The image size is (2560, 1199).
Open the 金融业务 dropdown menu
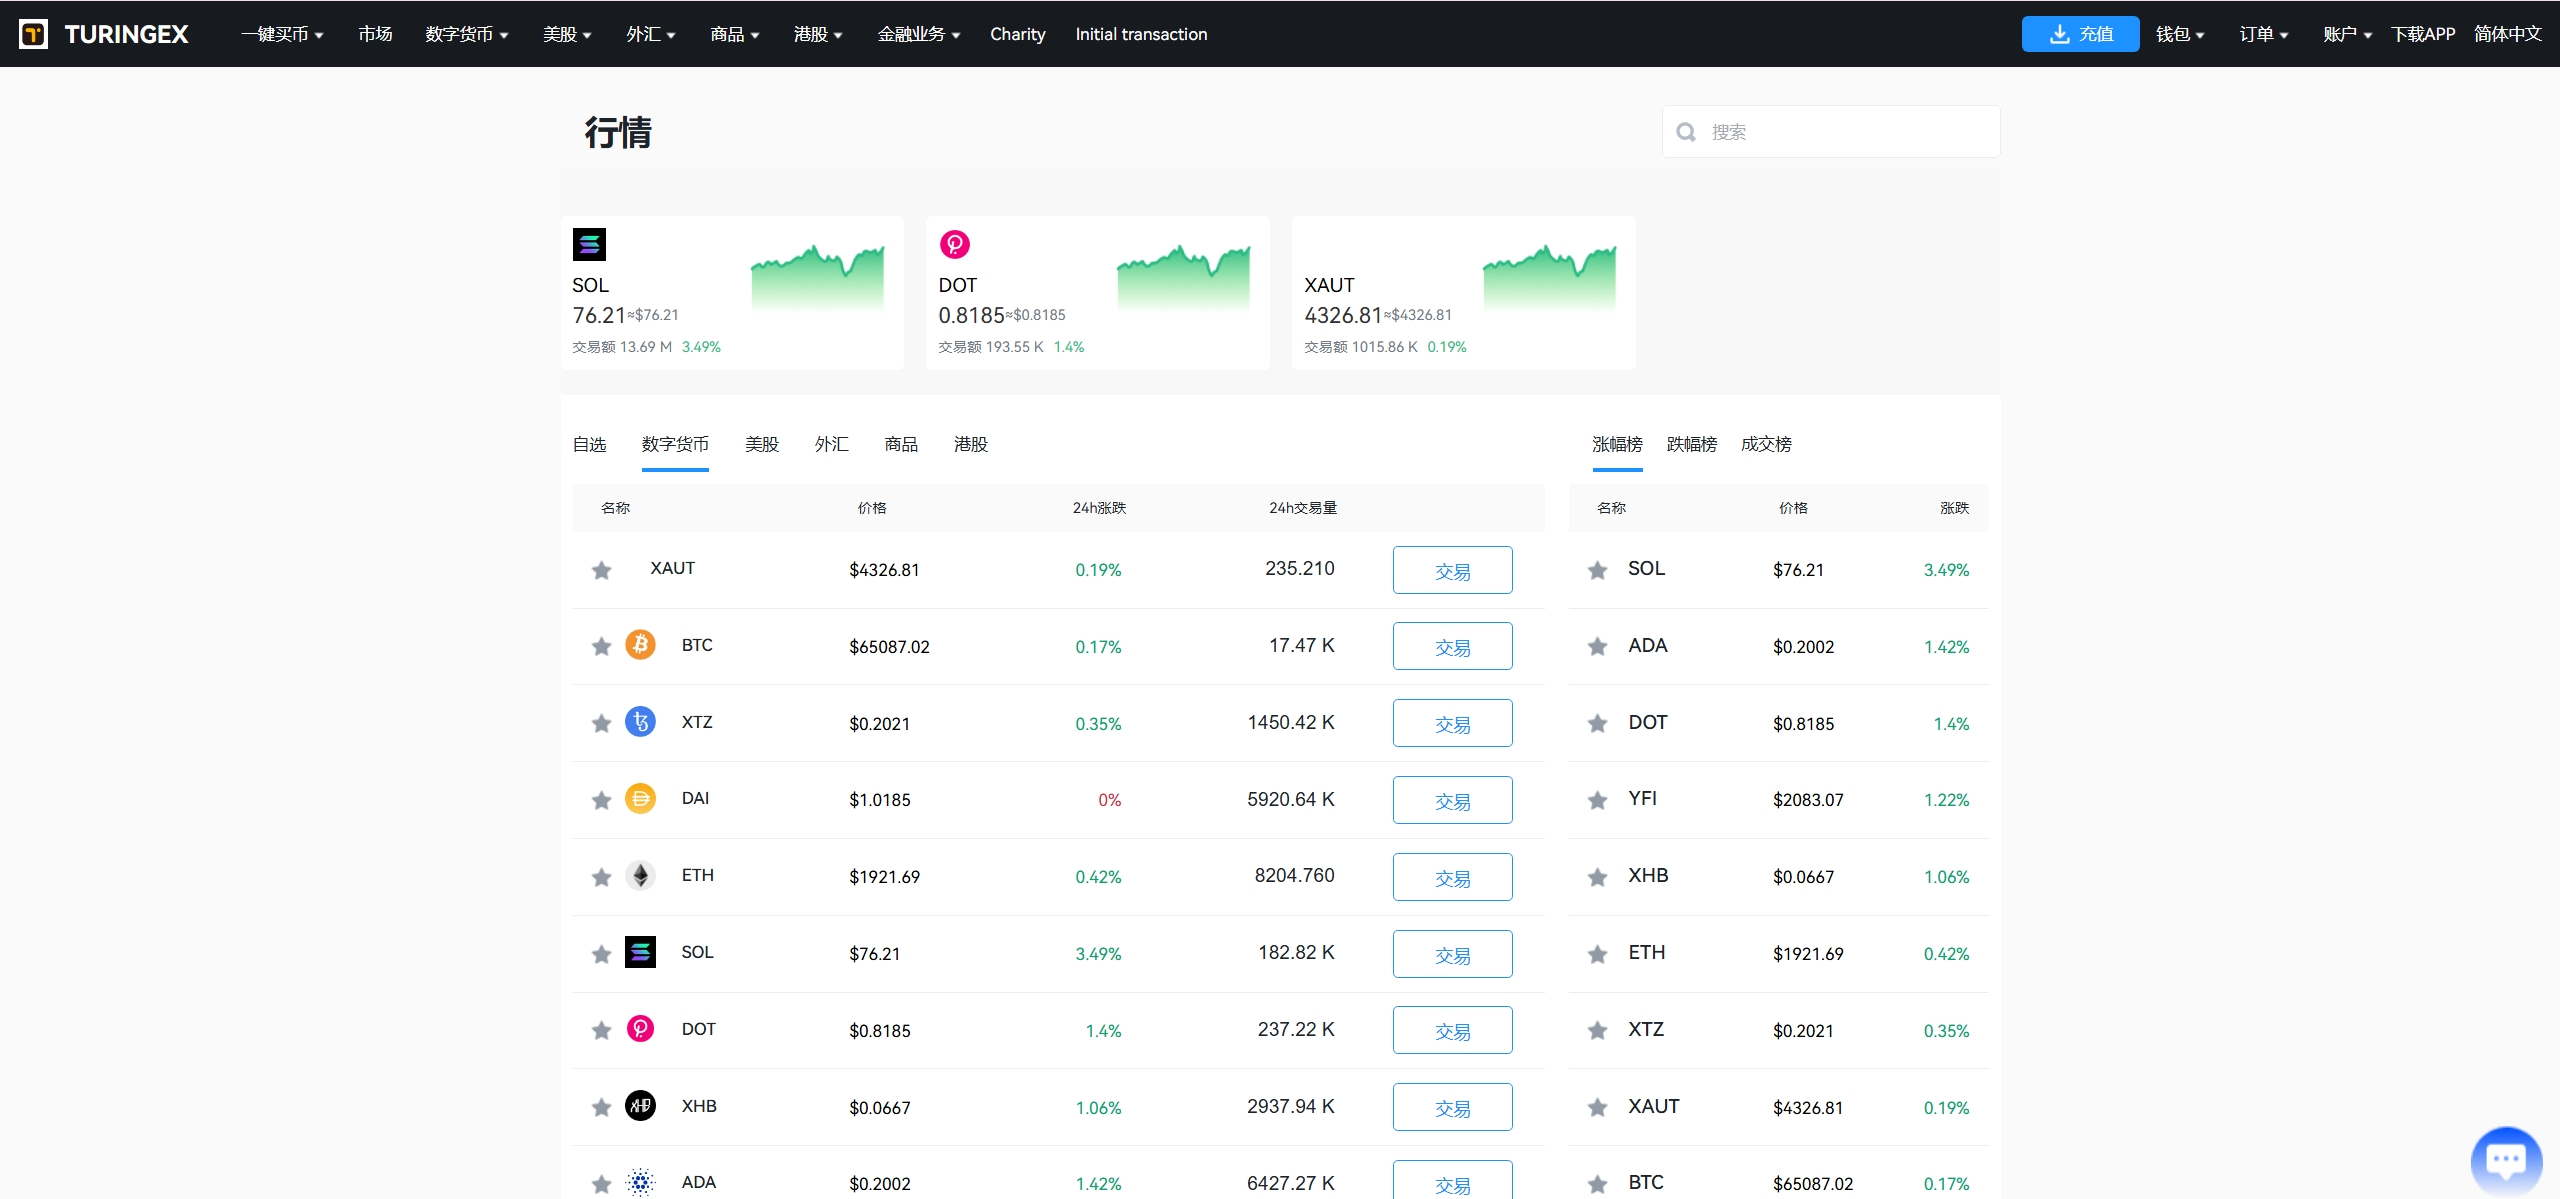(x=919, y=34)
